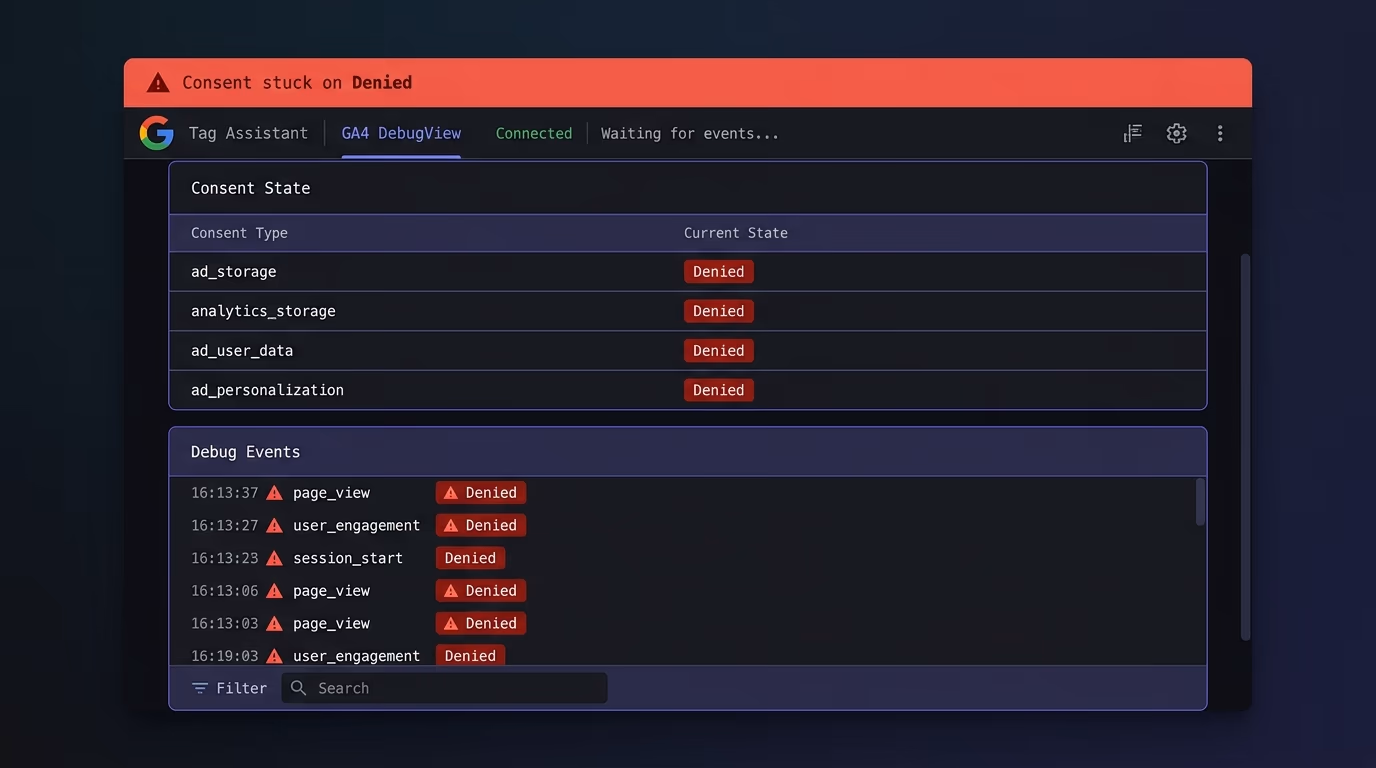
Task: Click the Denied badge on 16:13:03 event
Action: coord(480,624)
